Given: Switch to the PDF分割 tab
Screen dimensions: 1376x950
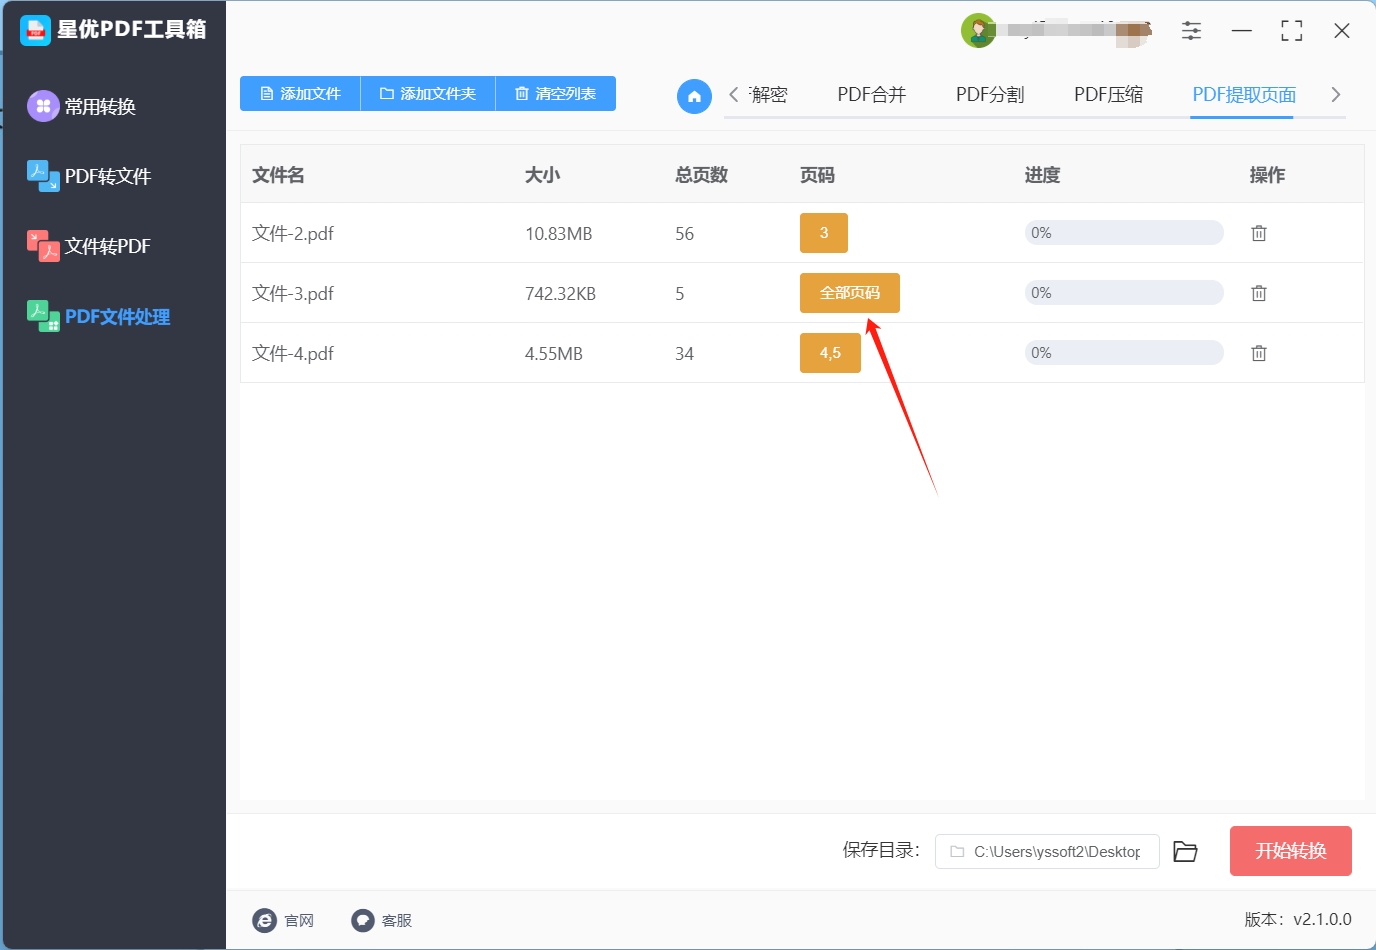Looking at the screenshot, I should click(990, 95).
